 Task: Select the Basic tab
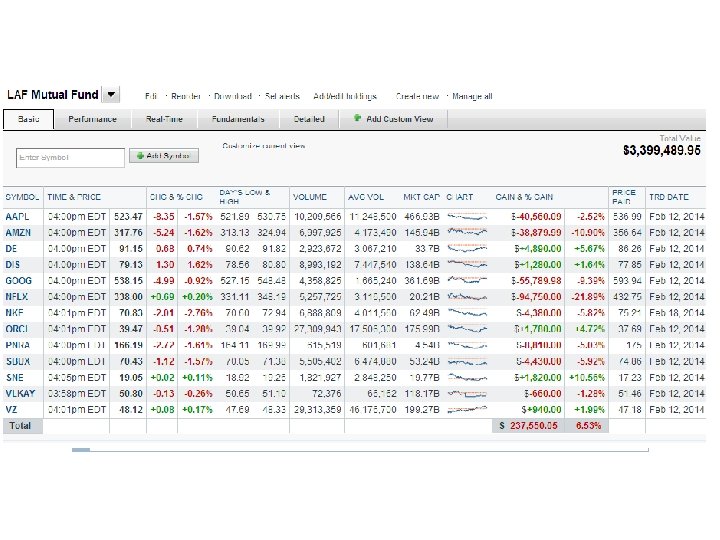coord(28,119)
